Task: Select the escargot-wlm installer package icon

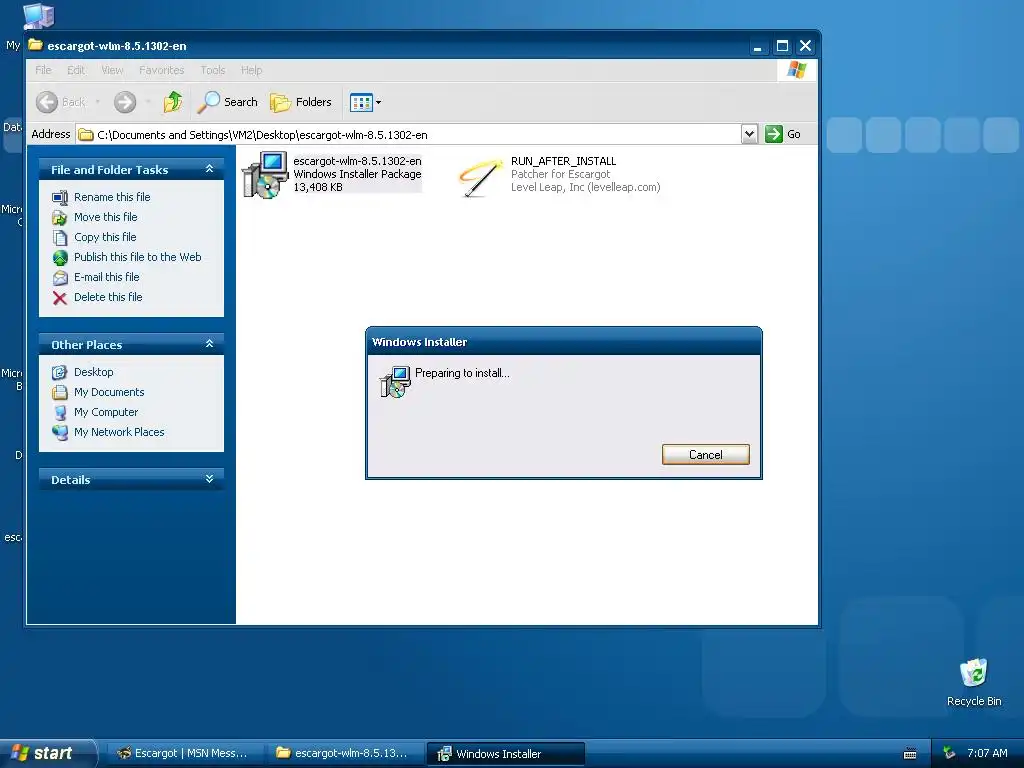Action: 264,175
